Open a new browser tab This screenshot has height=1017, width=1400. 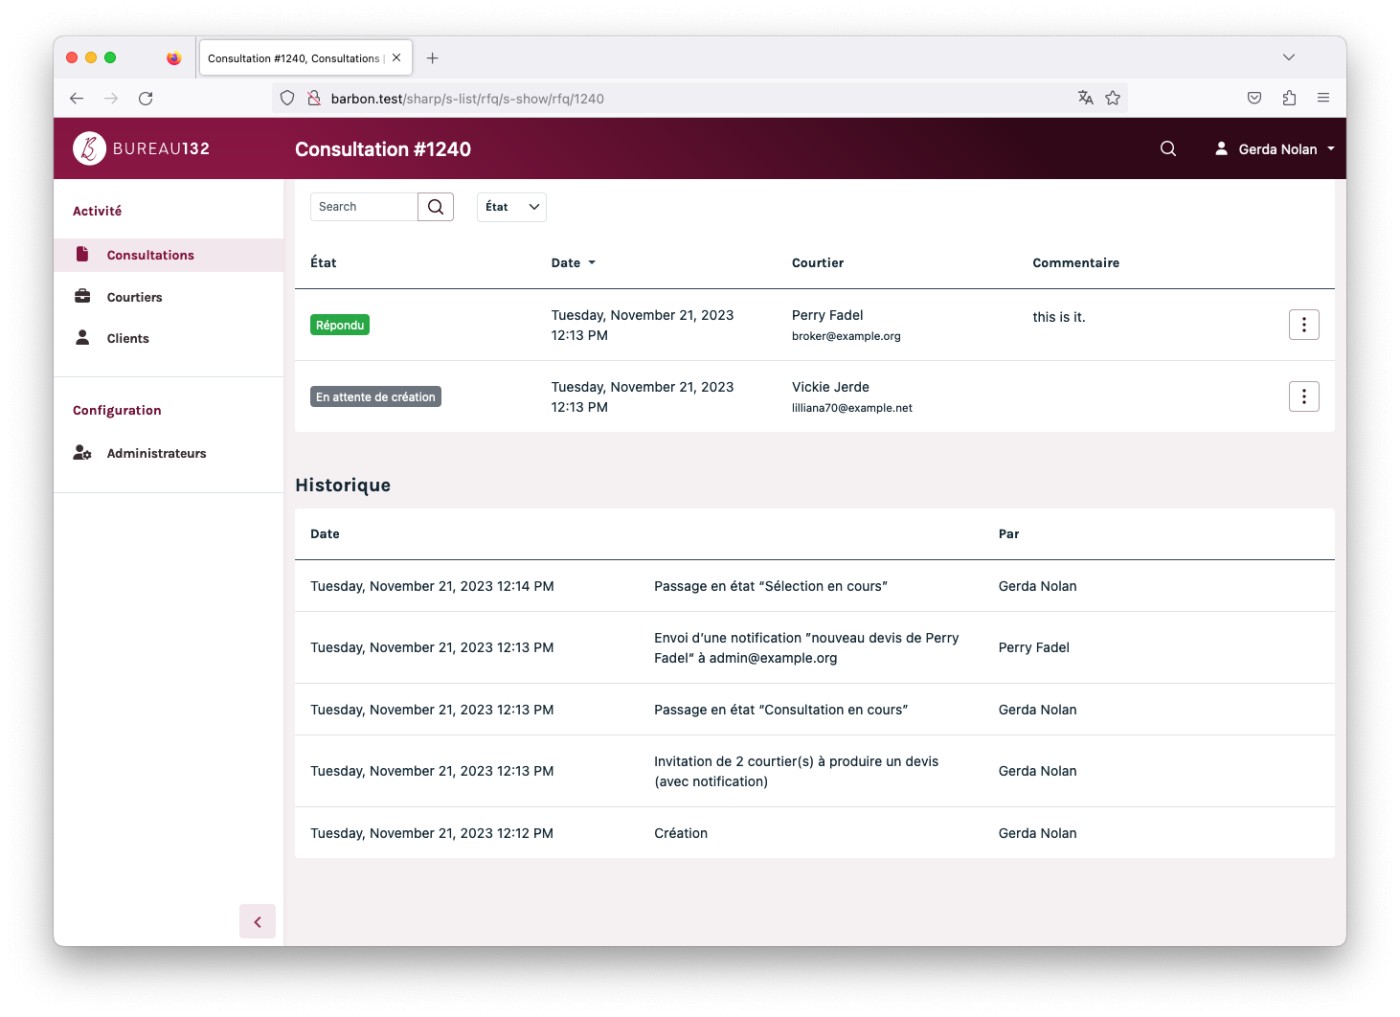432,58
